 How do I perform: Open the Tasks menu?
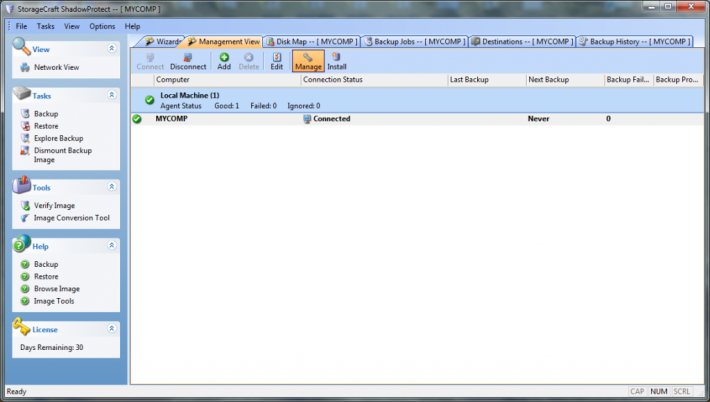45,26
